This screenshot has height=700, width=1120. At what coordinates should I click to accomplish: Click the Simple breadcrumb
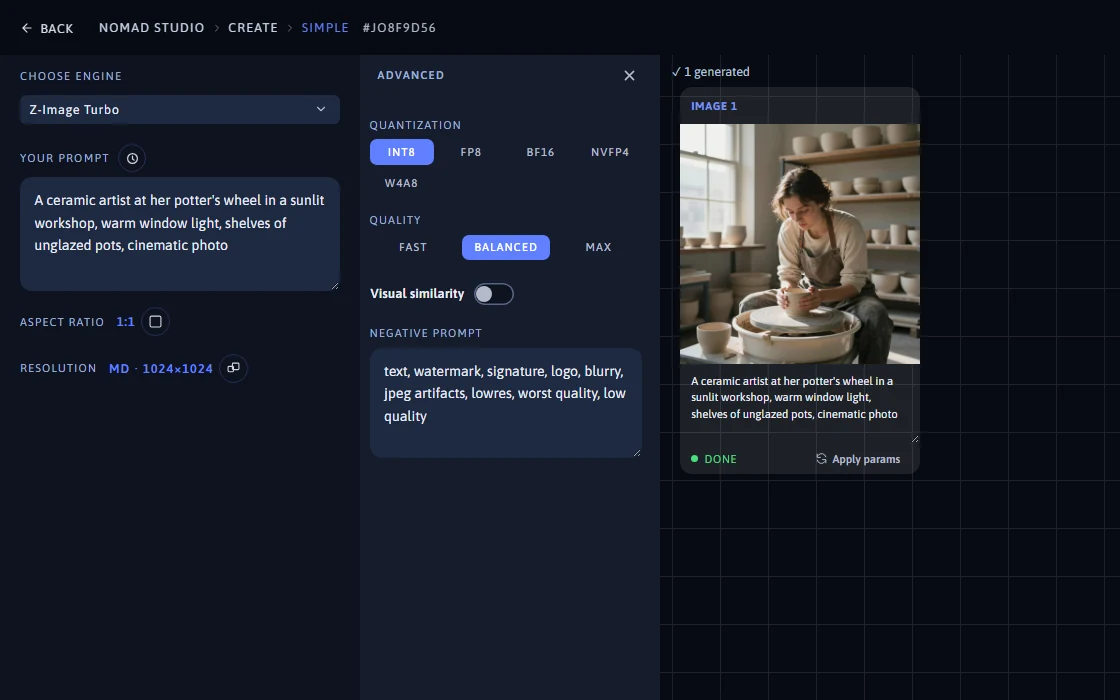pos(325,28)
